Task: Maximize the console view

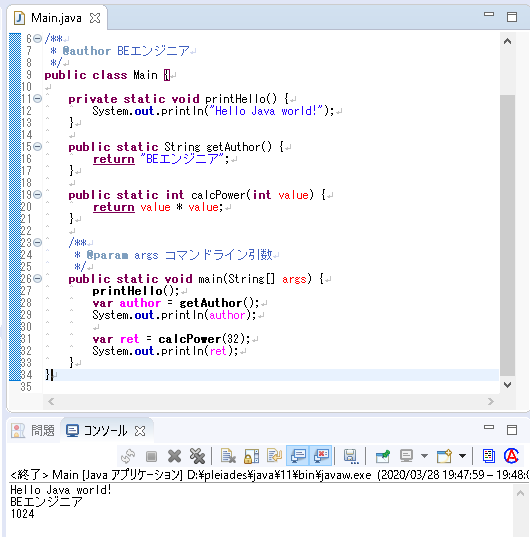Action: coord(512,429)
